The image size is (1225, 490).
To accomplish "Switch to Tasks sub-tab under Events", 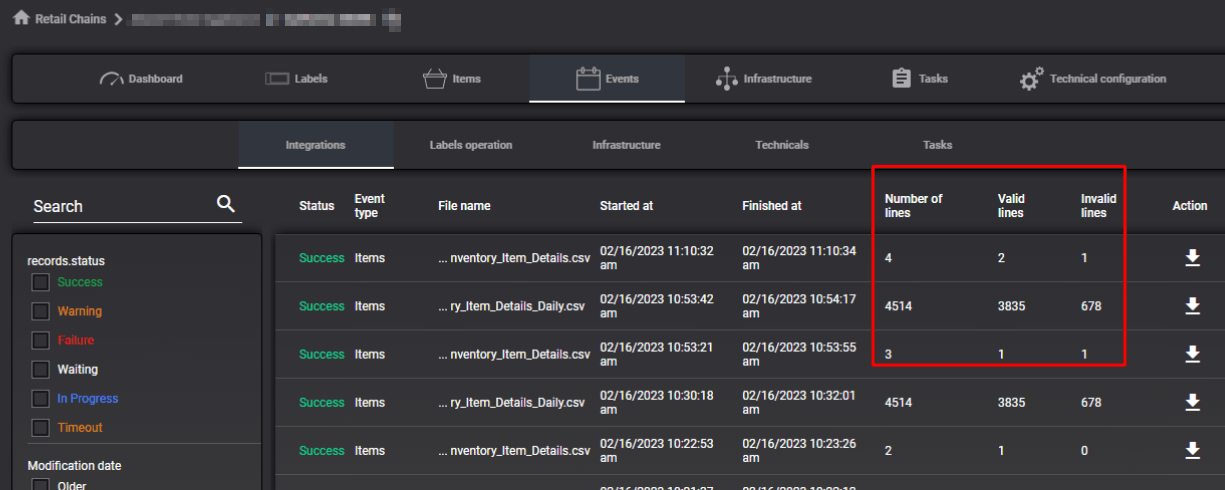I will (938, 145).
